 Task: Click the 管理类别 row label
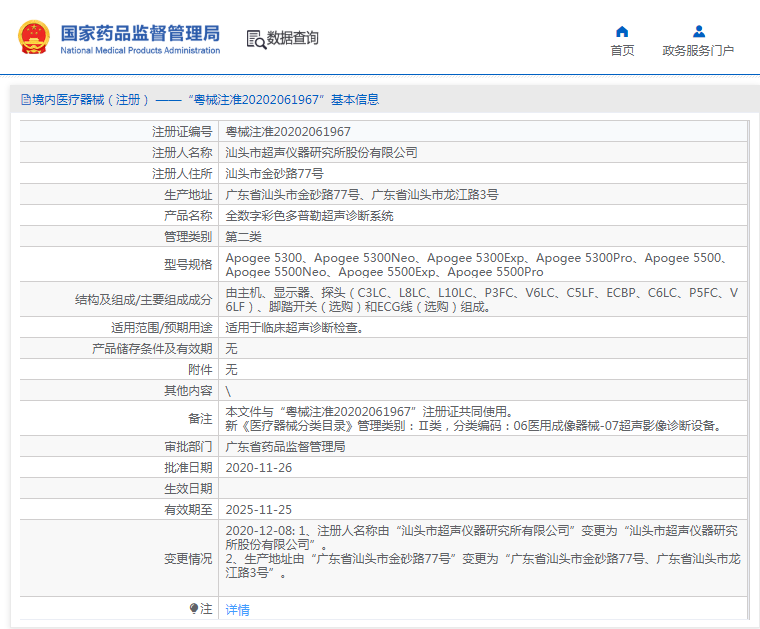click(x=188, y=237)
